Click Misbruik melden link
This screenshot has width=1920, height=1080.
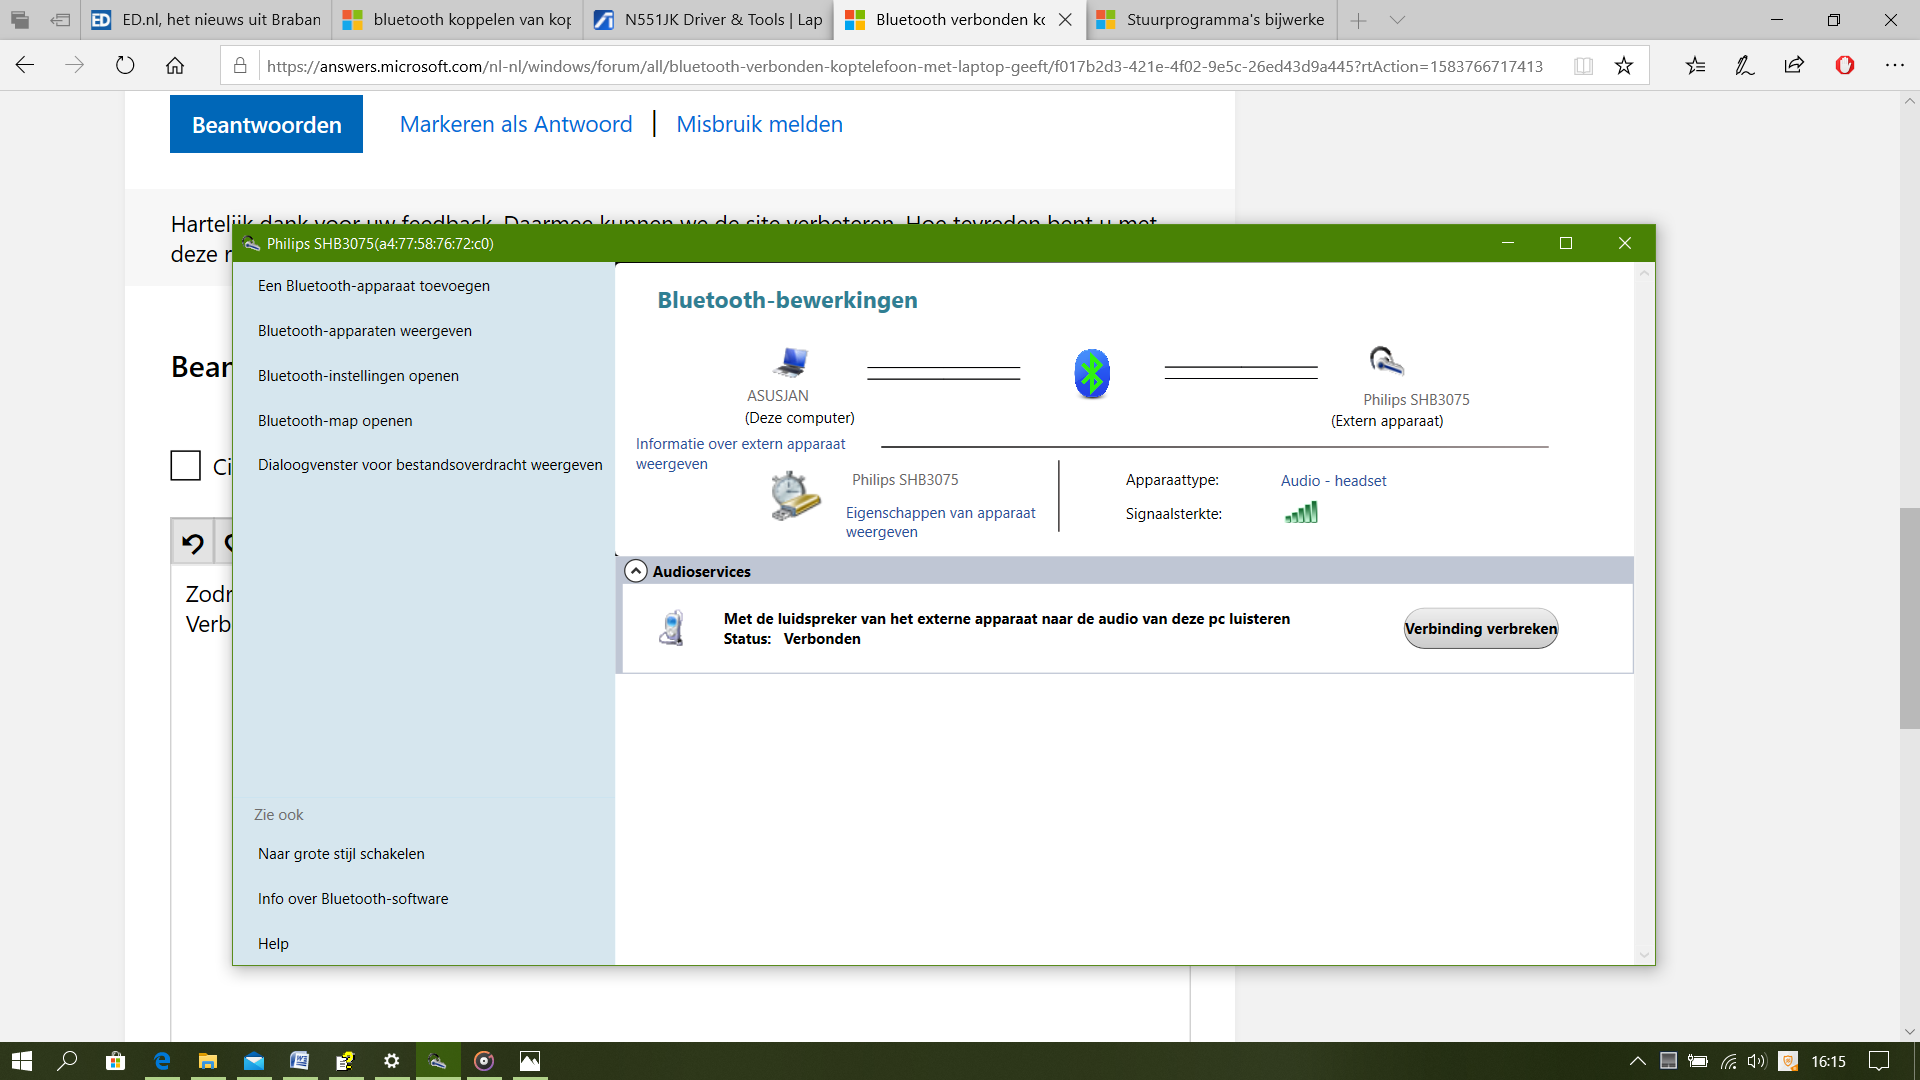pyautogui.click(x=759, y=124)
